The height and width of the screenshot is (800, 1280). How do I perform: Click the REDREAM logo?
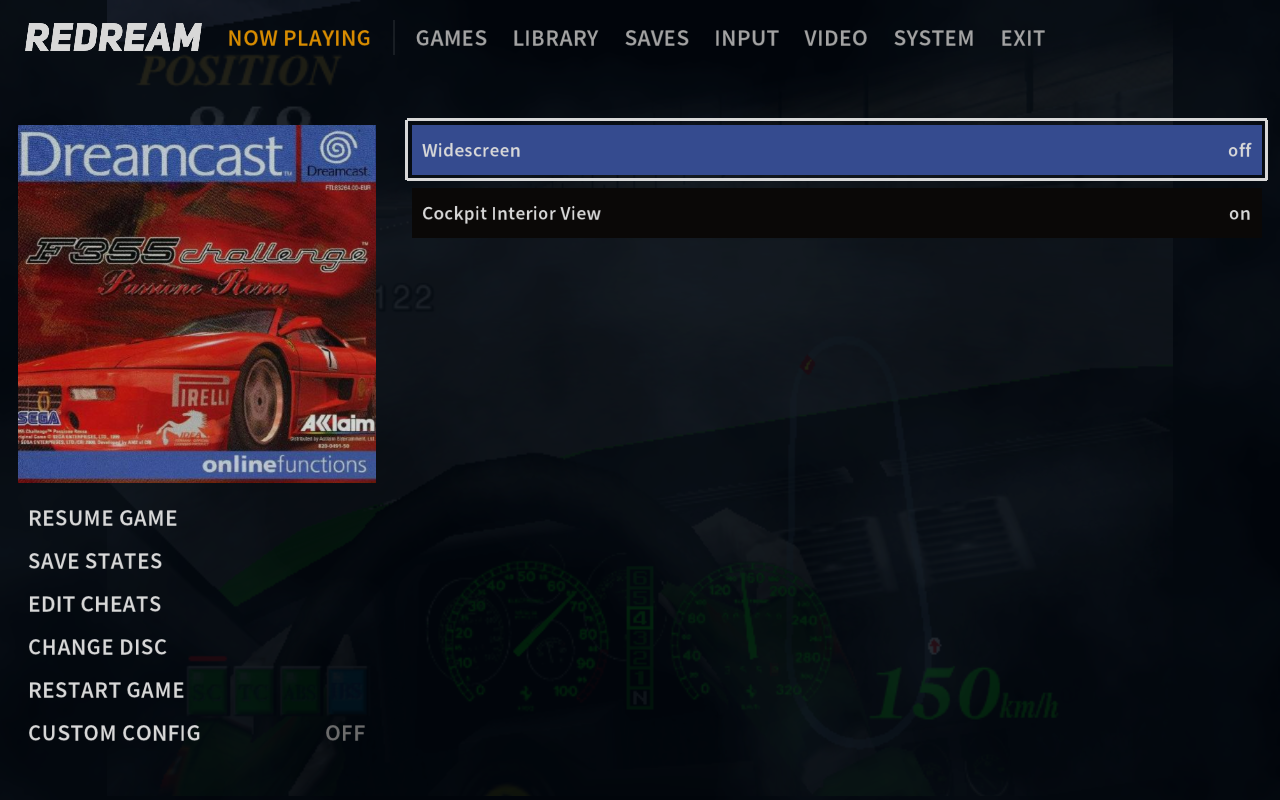(x=113, y=38)
